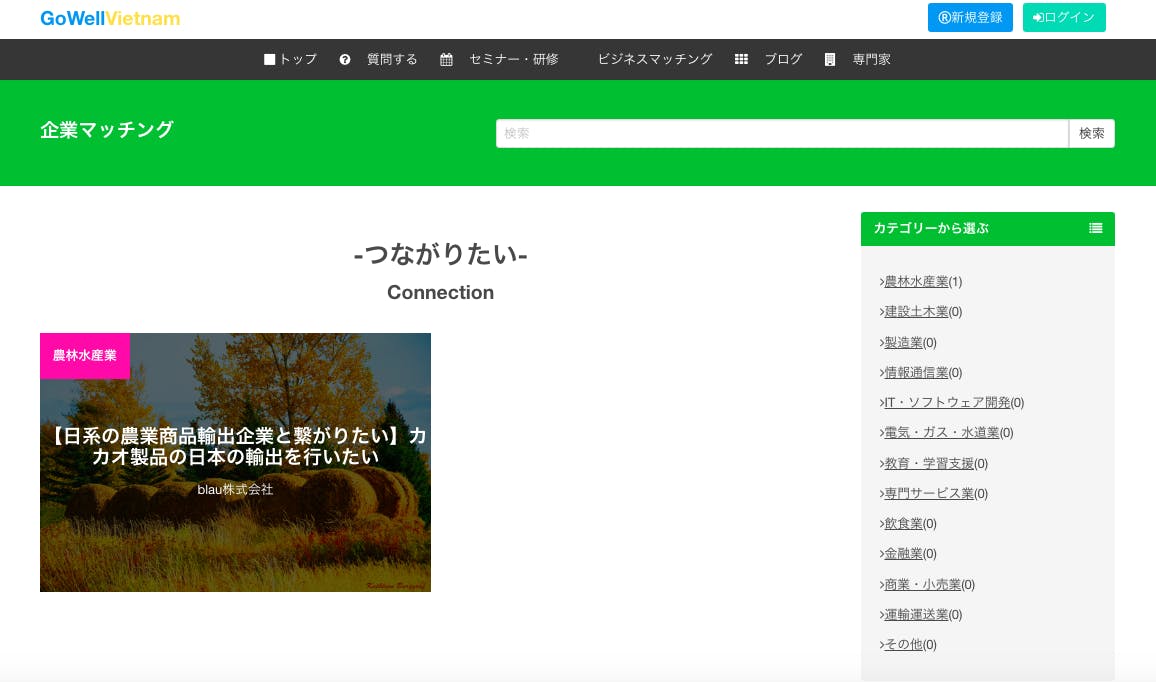Open the ビジネスマッチング menu item
This screenshot has height=682, width=1156.
(x=654, y=59)
